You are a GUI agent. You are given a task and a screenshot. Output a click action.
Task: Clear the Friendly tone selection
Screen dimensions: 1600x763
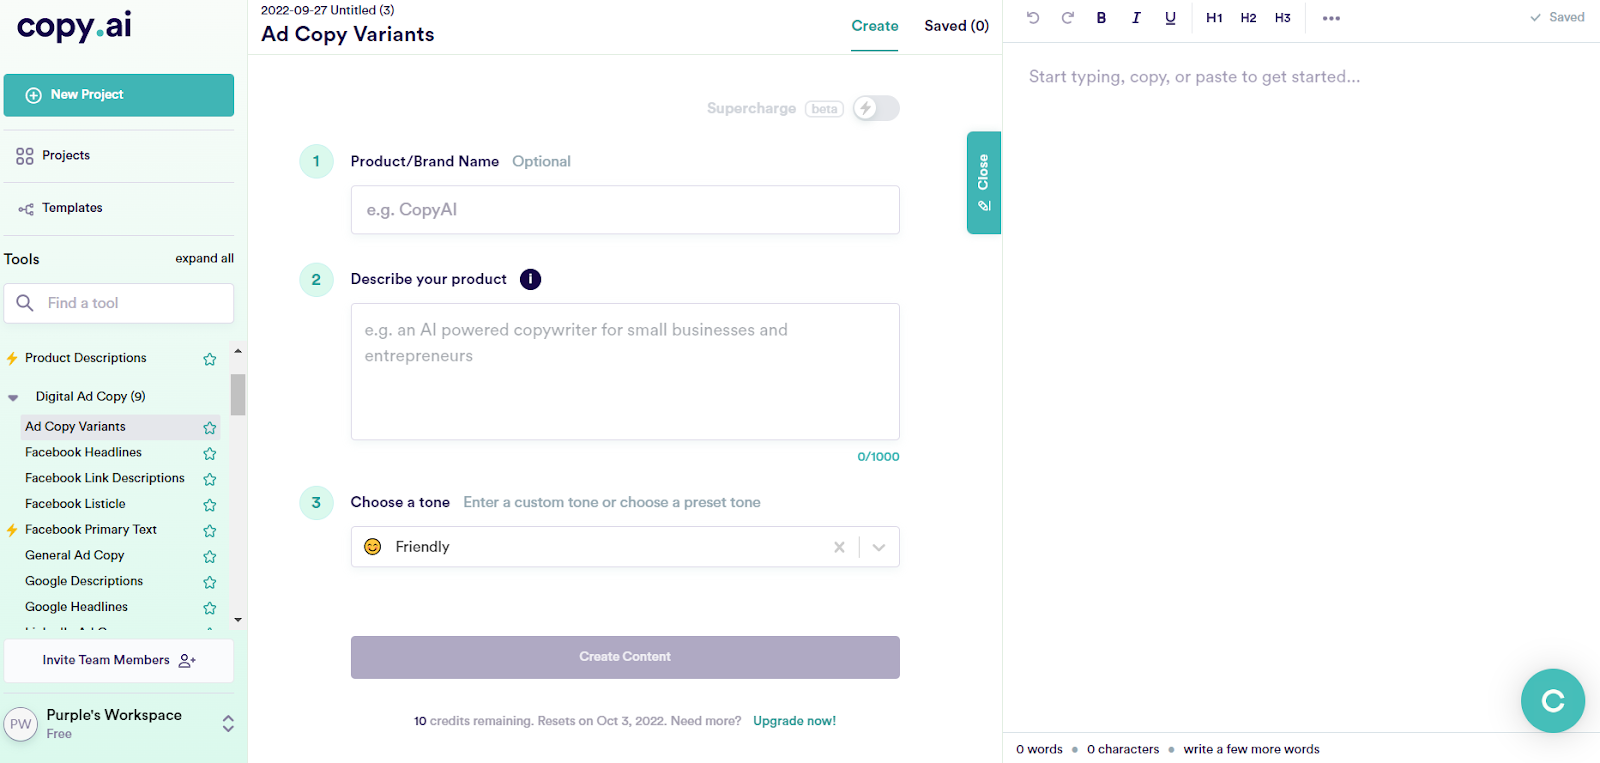(839, 547)
